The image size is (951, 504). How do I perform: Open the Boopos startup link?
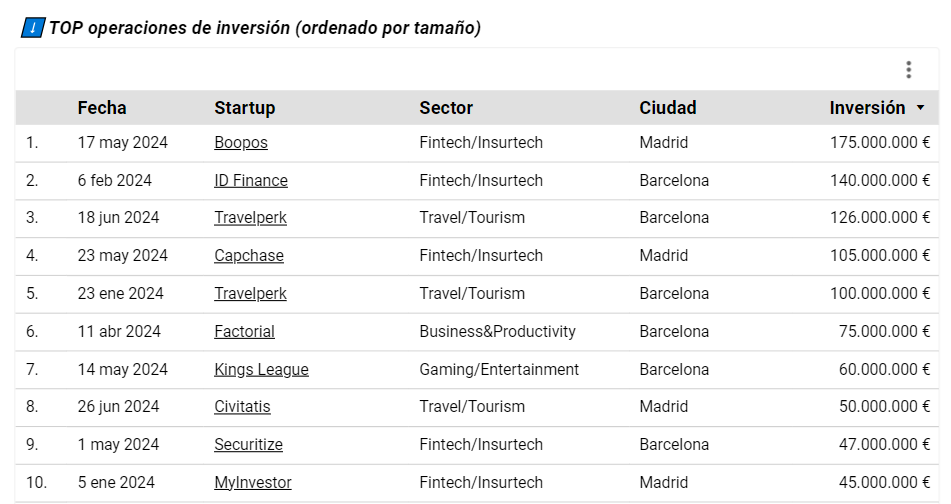pos(241,143)
